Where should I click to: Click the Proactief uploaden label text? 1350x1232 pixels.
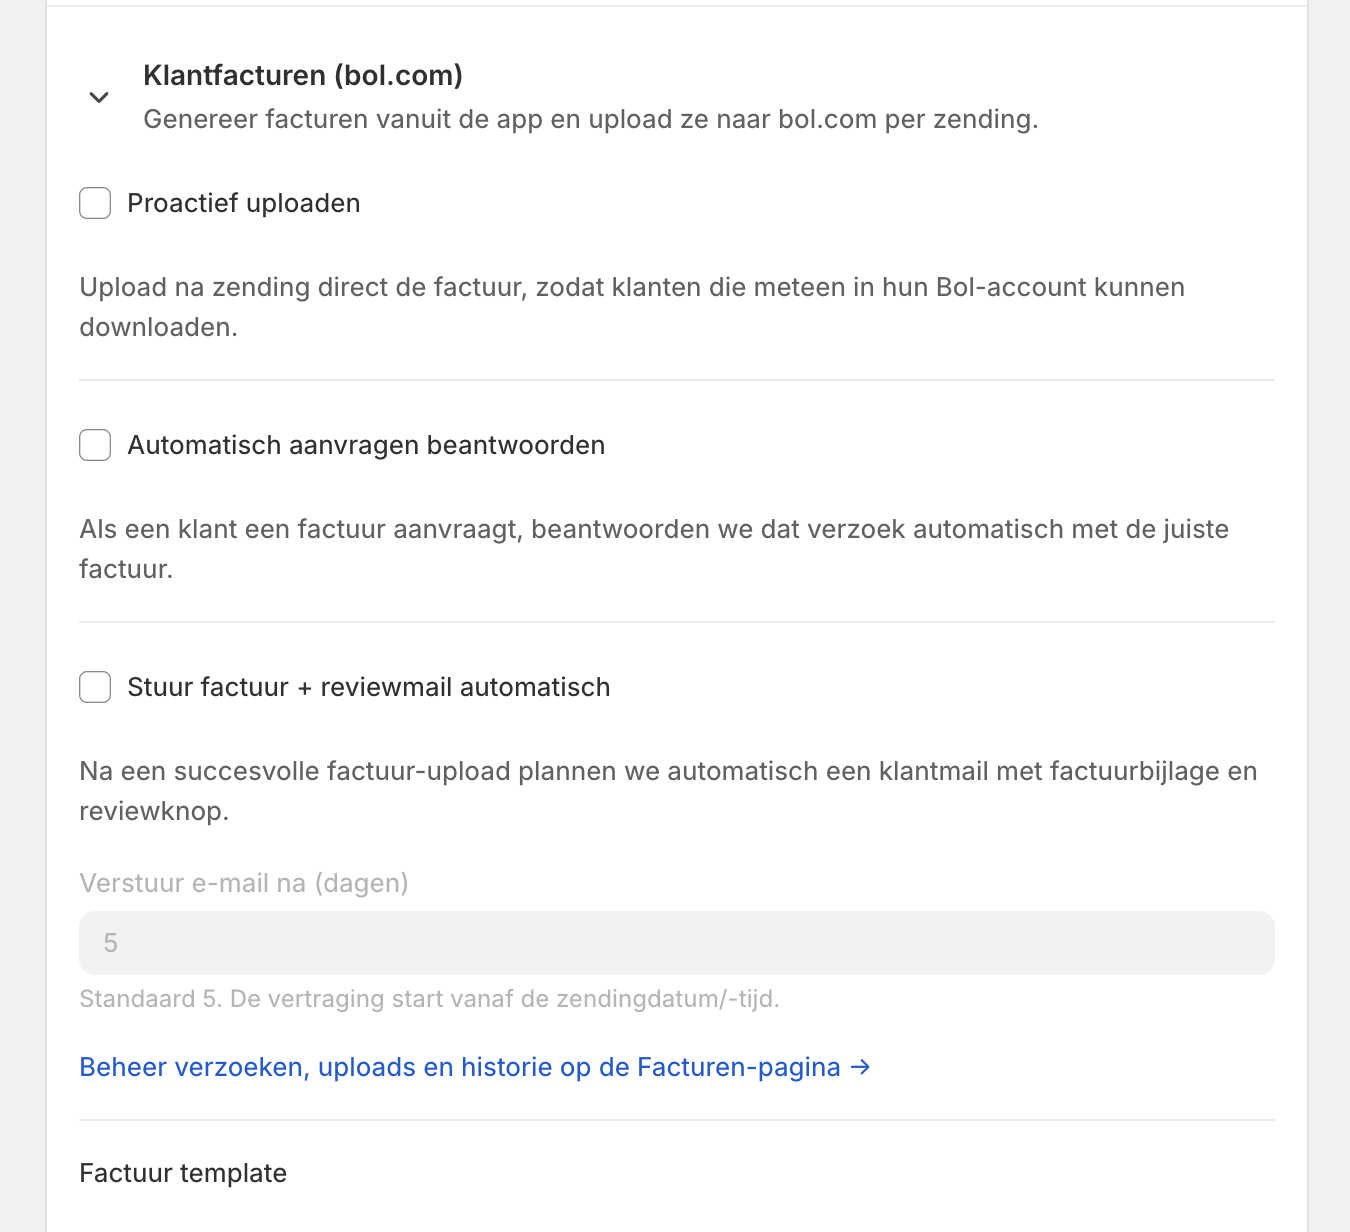point(243,203)
